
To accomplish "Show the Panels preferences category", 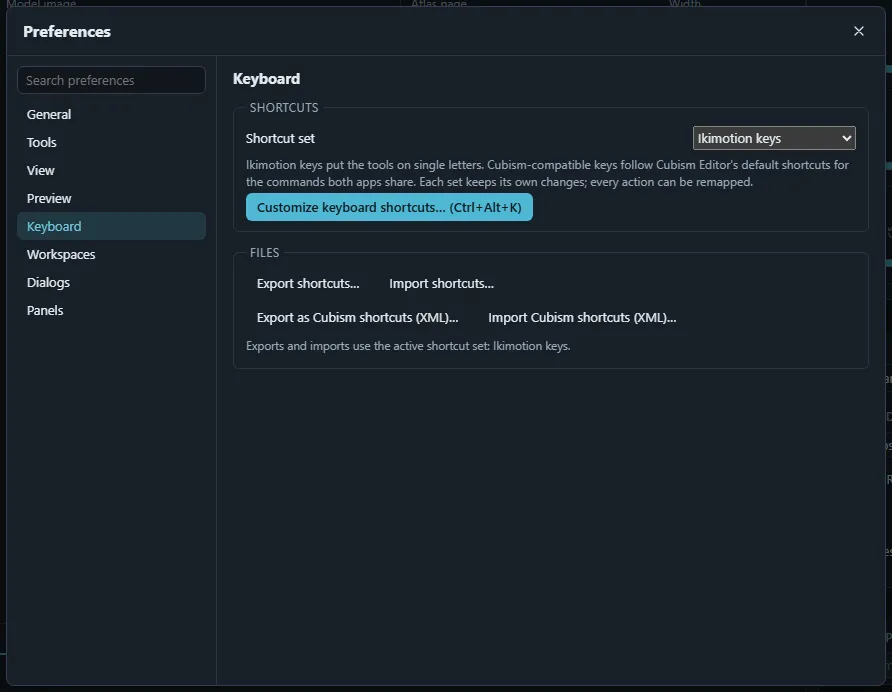I will [112, 310].
